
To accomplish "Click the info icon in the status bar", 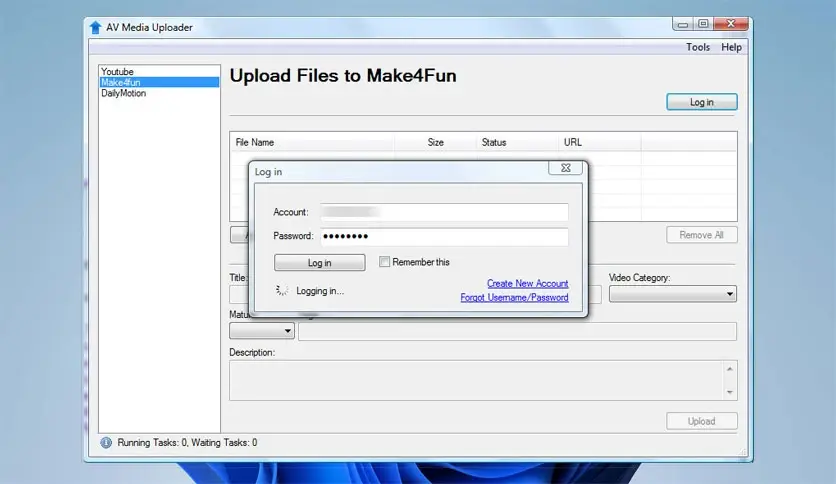I will [x=106, y=442].
